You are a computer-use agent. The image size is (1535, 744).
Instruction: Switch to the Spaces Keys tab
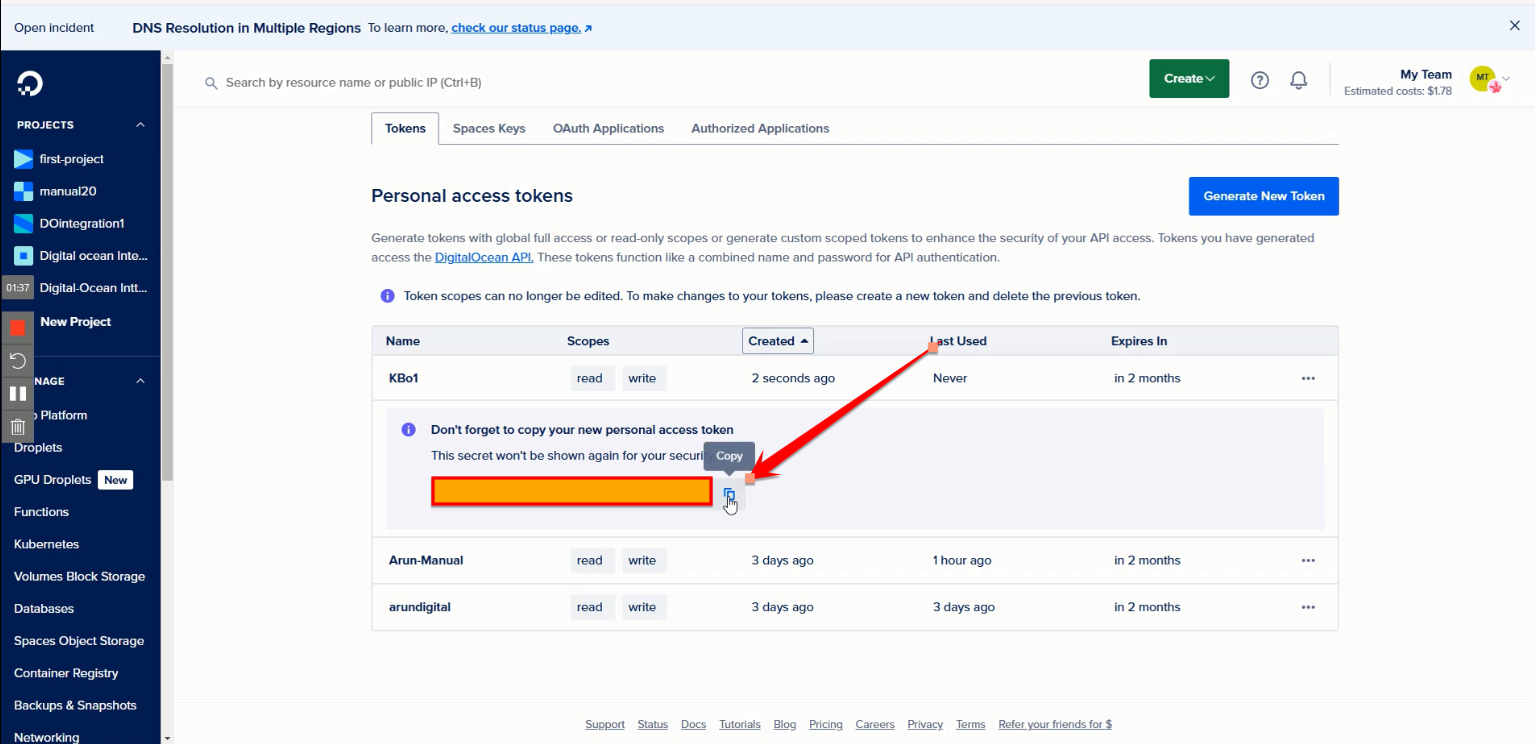(x=489, y=128)
